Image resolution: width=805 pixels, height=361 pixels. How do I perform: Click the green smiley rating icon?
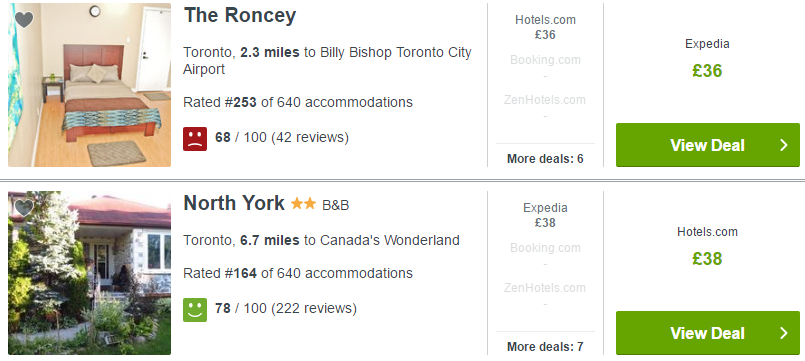(195, 310)
